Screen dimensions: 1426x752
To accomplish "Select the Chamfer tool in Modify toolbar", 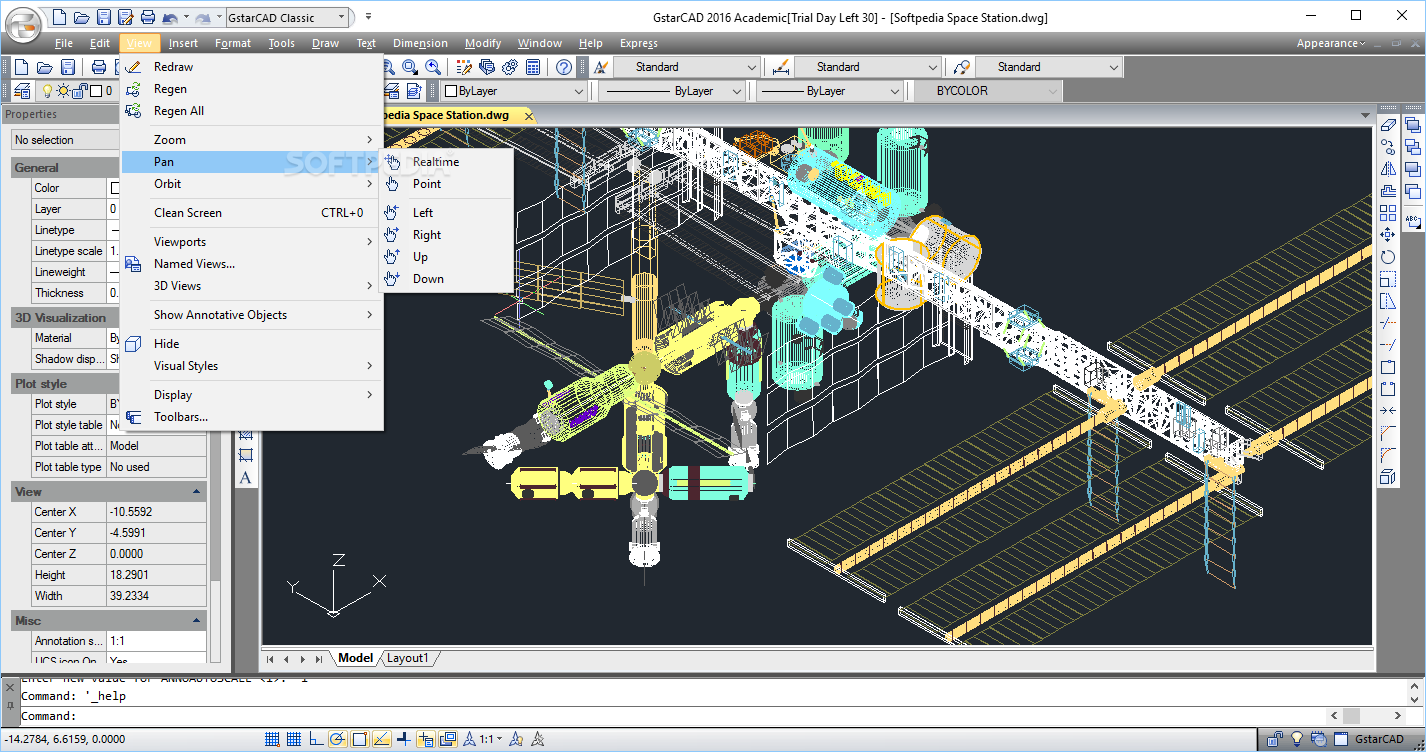I will coord(1387,433).
